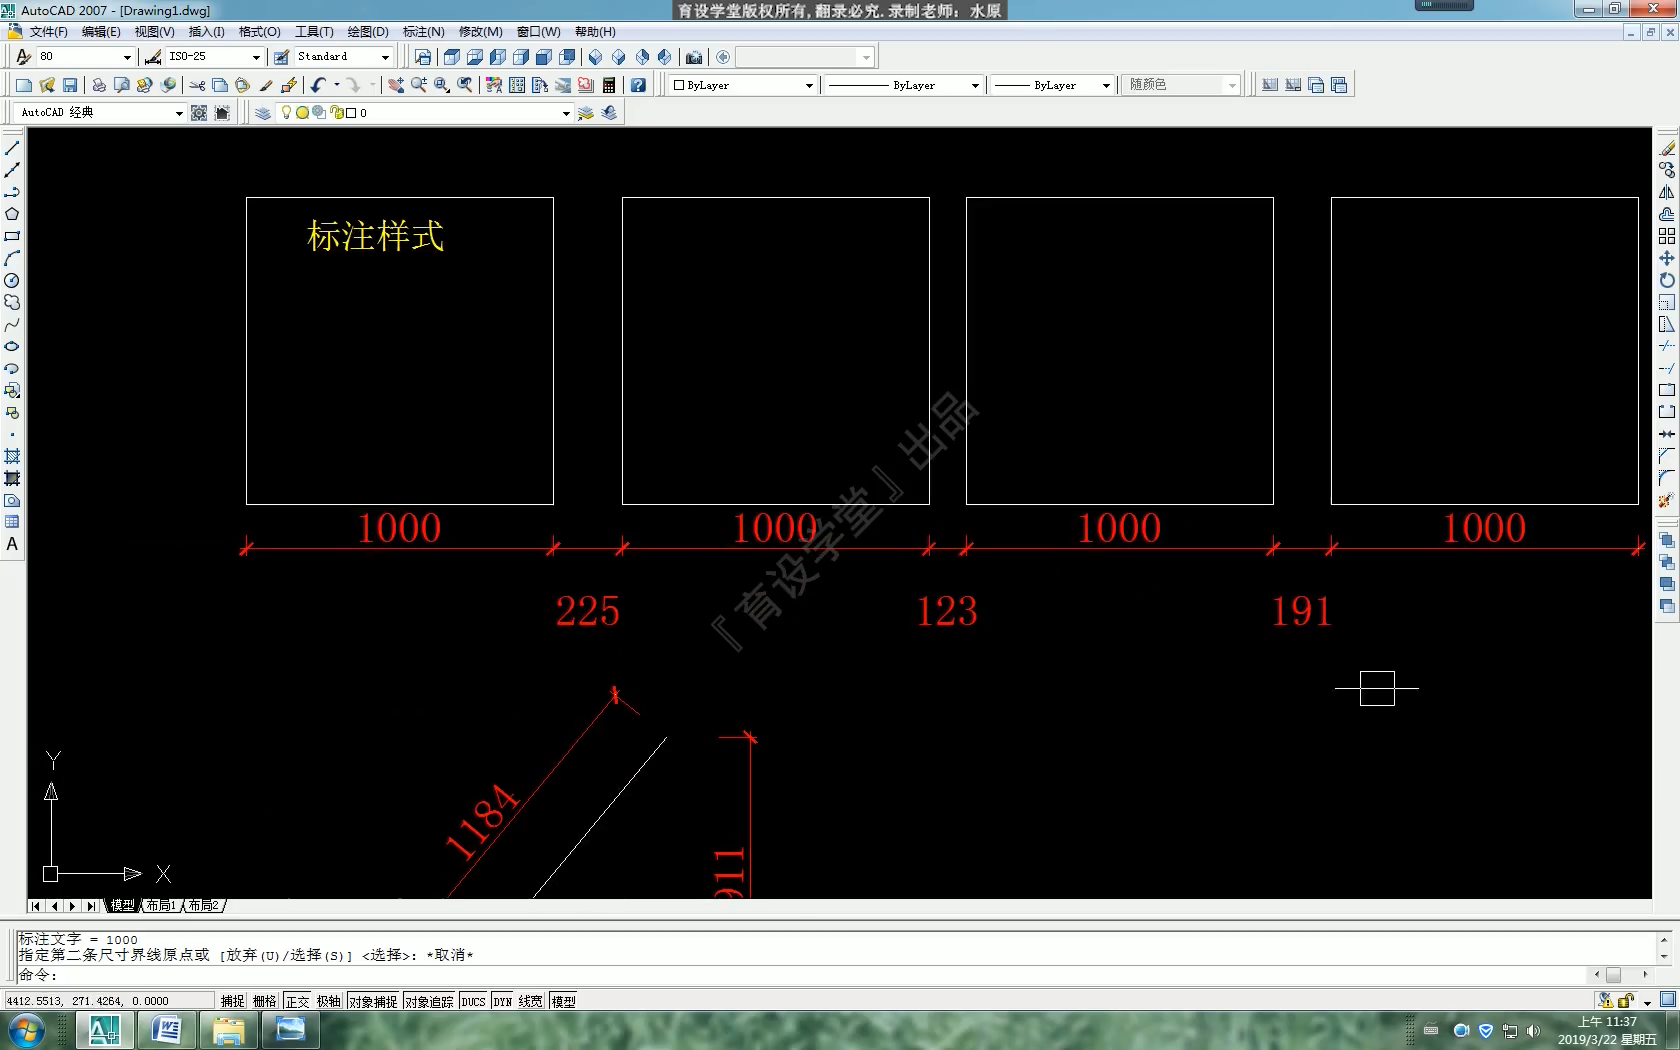Open the ISO-25 dimension style dropdown
Viewport: 1680px width, 1050px height.
[x=256, y=57]
